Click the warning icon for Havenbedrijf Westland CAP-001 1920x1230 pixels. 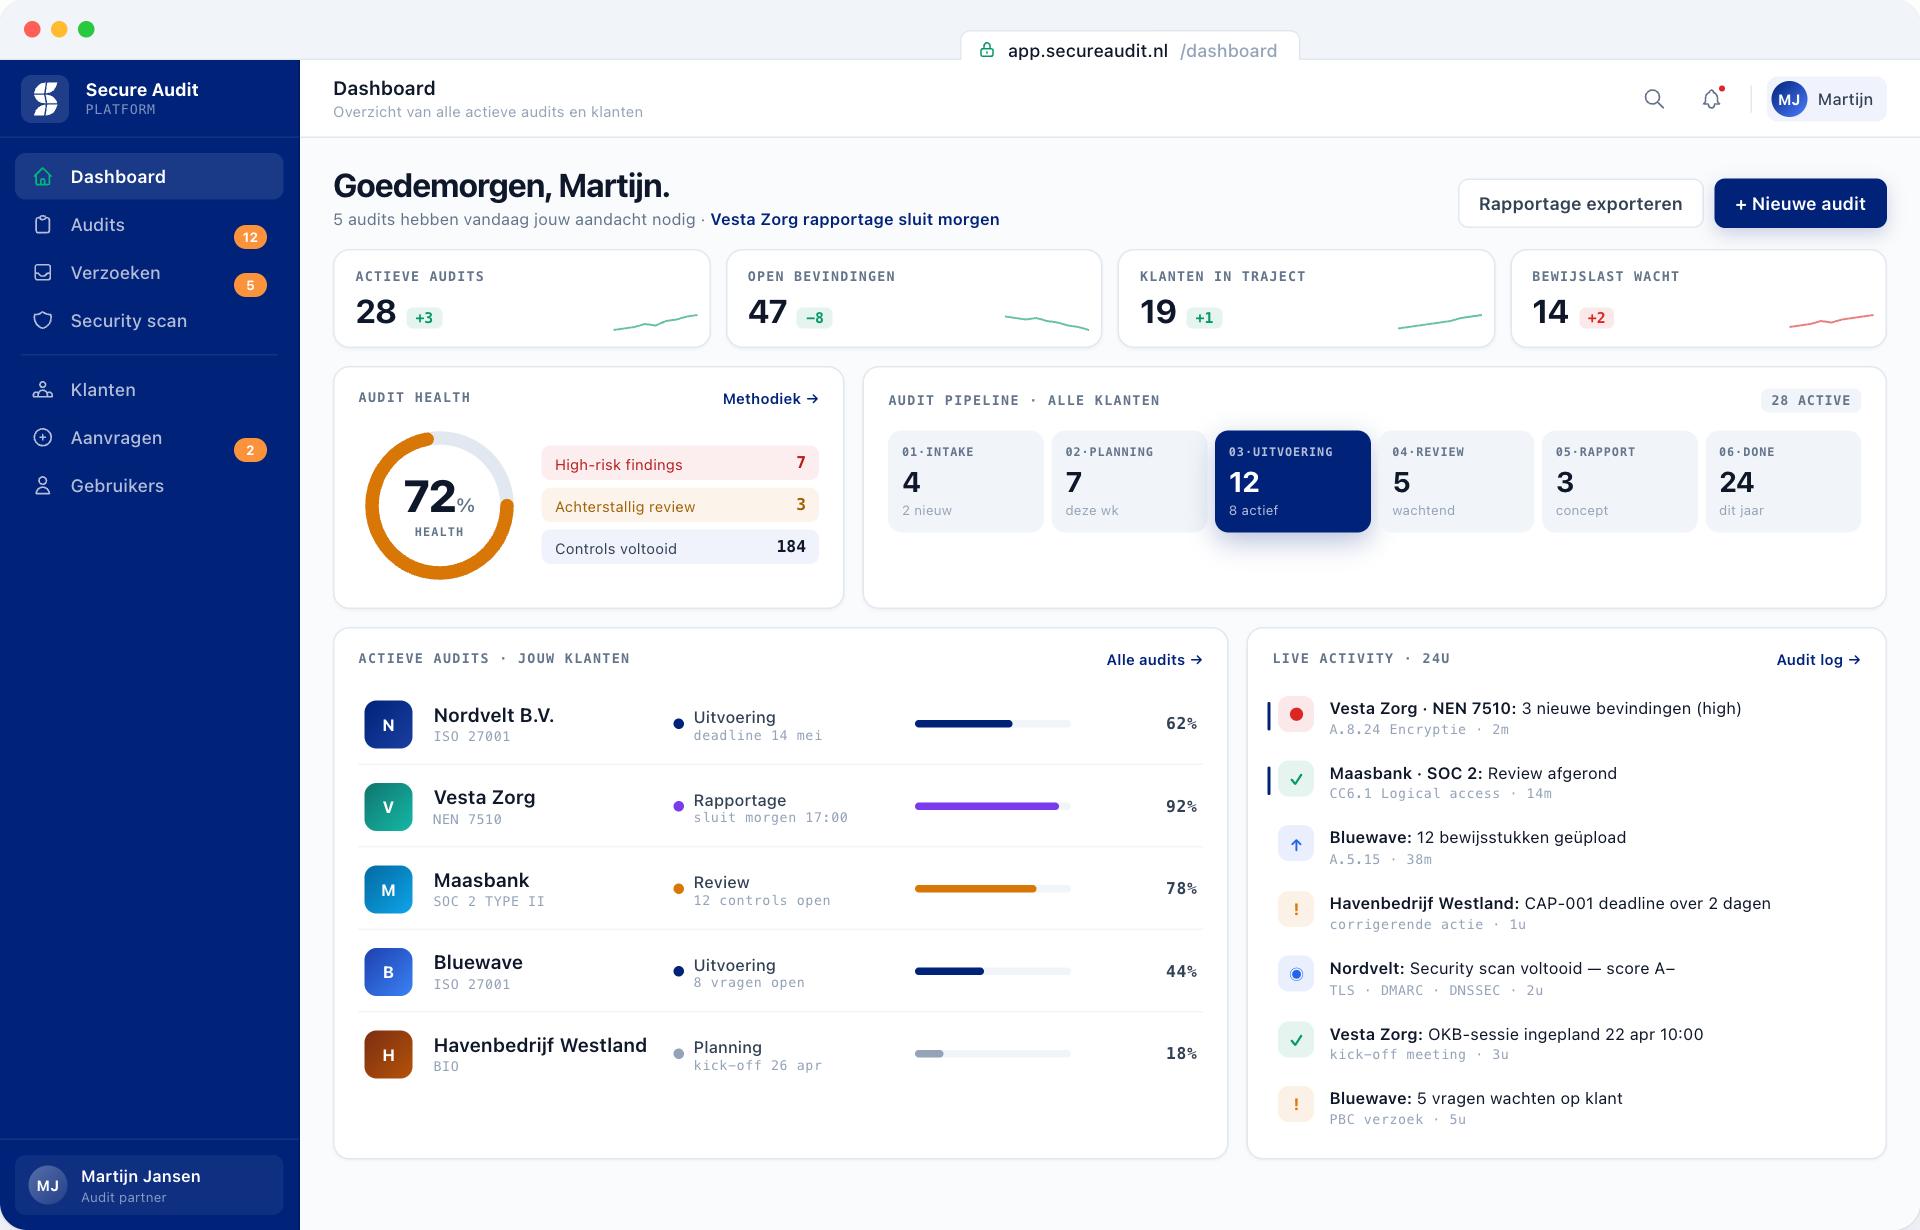[1296, 909]
